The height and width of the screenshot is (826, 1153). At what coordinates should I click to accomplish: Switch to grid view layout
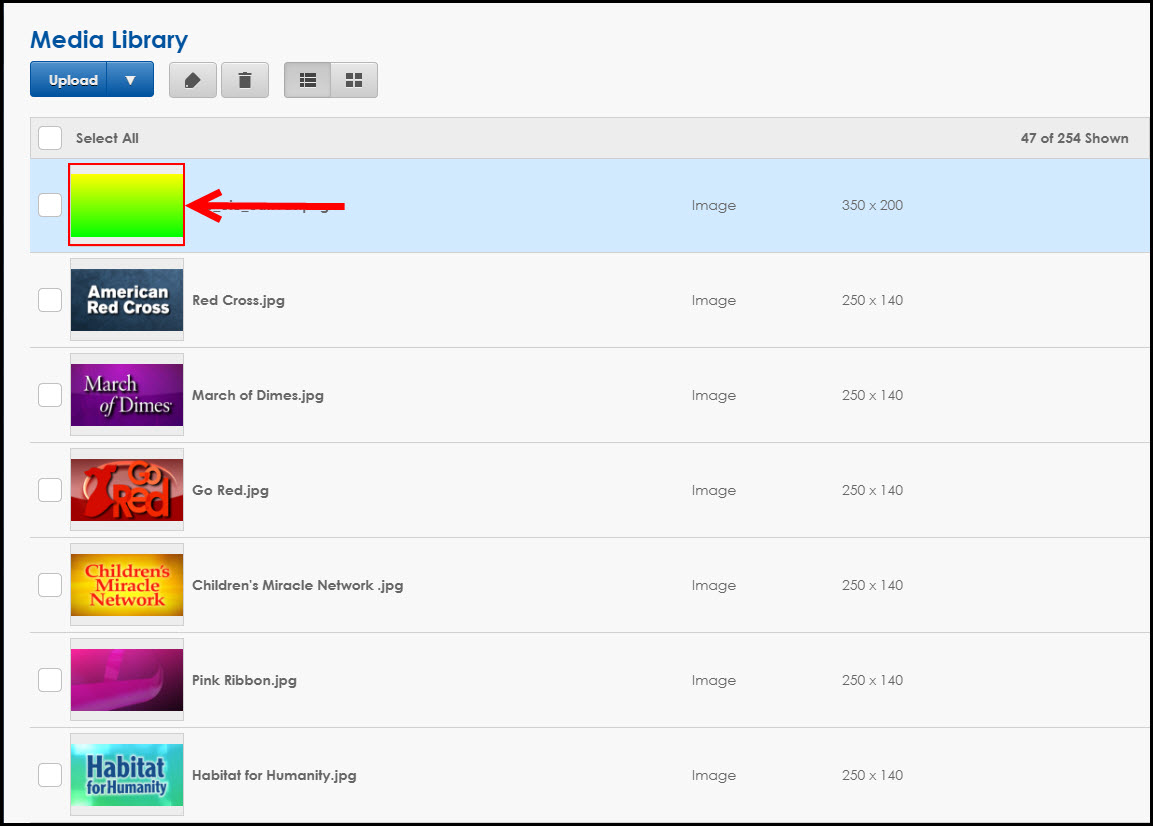click(354, 80)
